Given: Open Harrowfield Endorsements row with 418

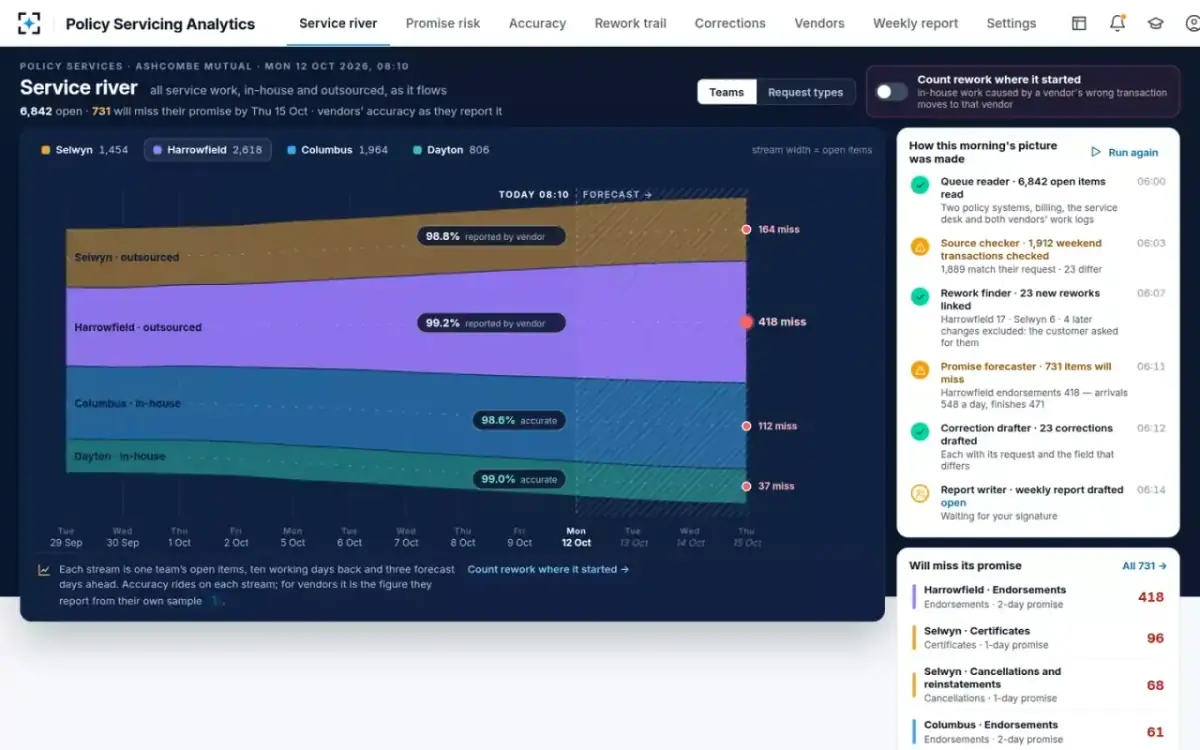Looking at the screenshot, I should pos(1039,597).
